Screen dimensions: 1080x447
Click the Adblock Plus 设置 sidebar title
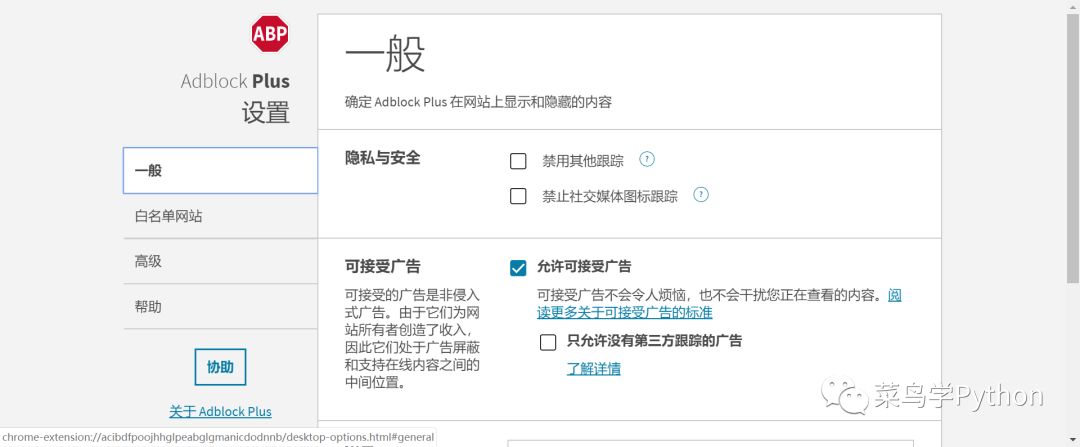point(236,96)
